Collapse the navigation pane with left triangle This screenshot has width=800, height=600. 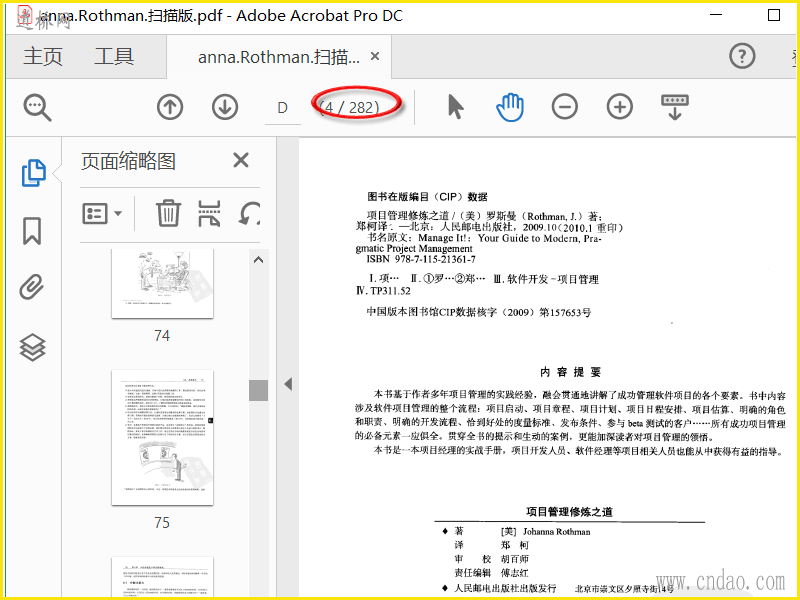[288, 384]
